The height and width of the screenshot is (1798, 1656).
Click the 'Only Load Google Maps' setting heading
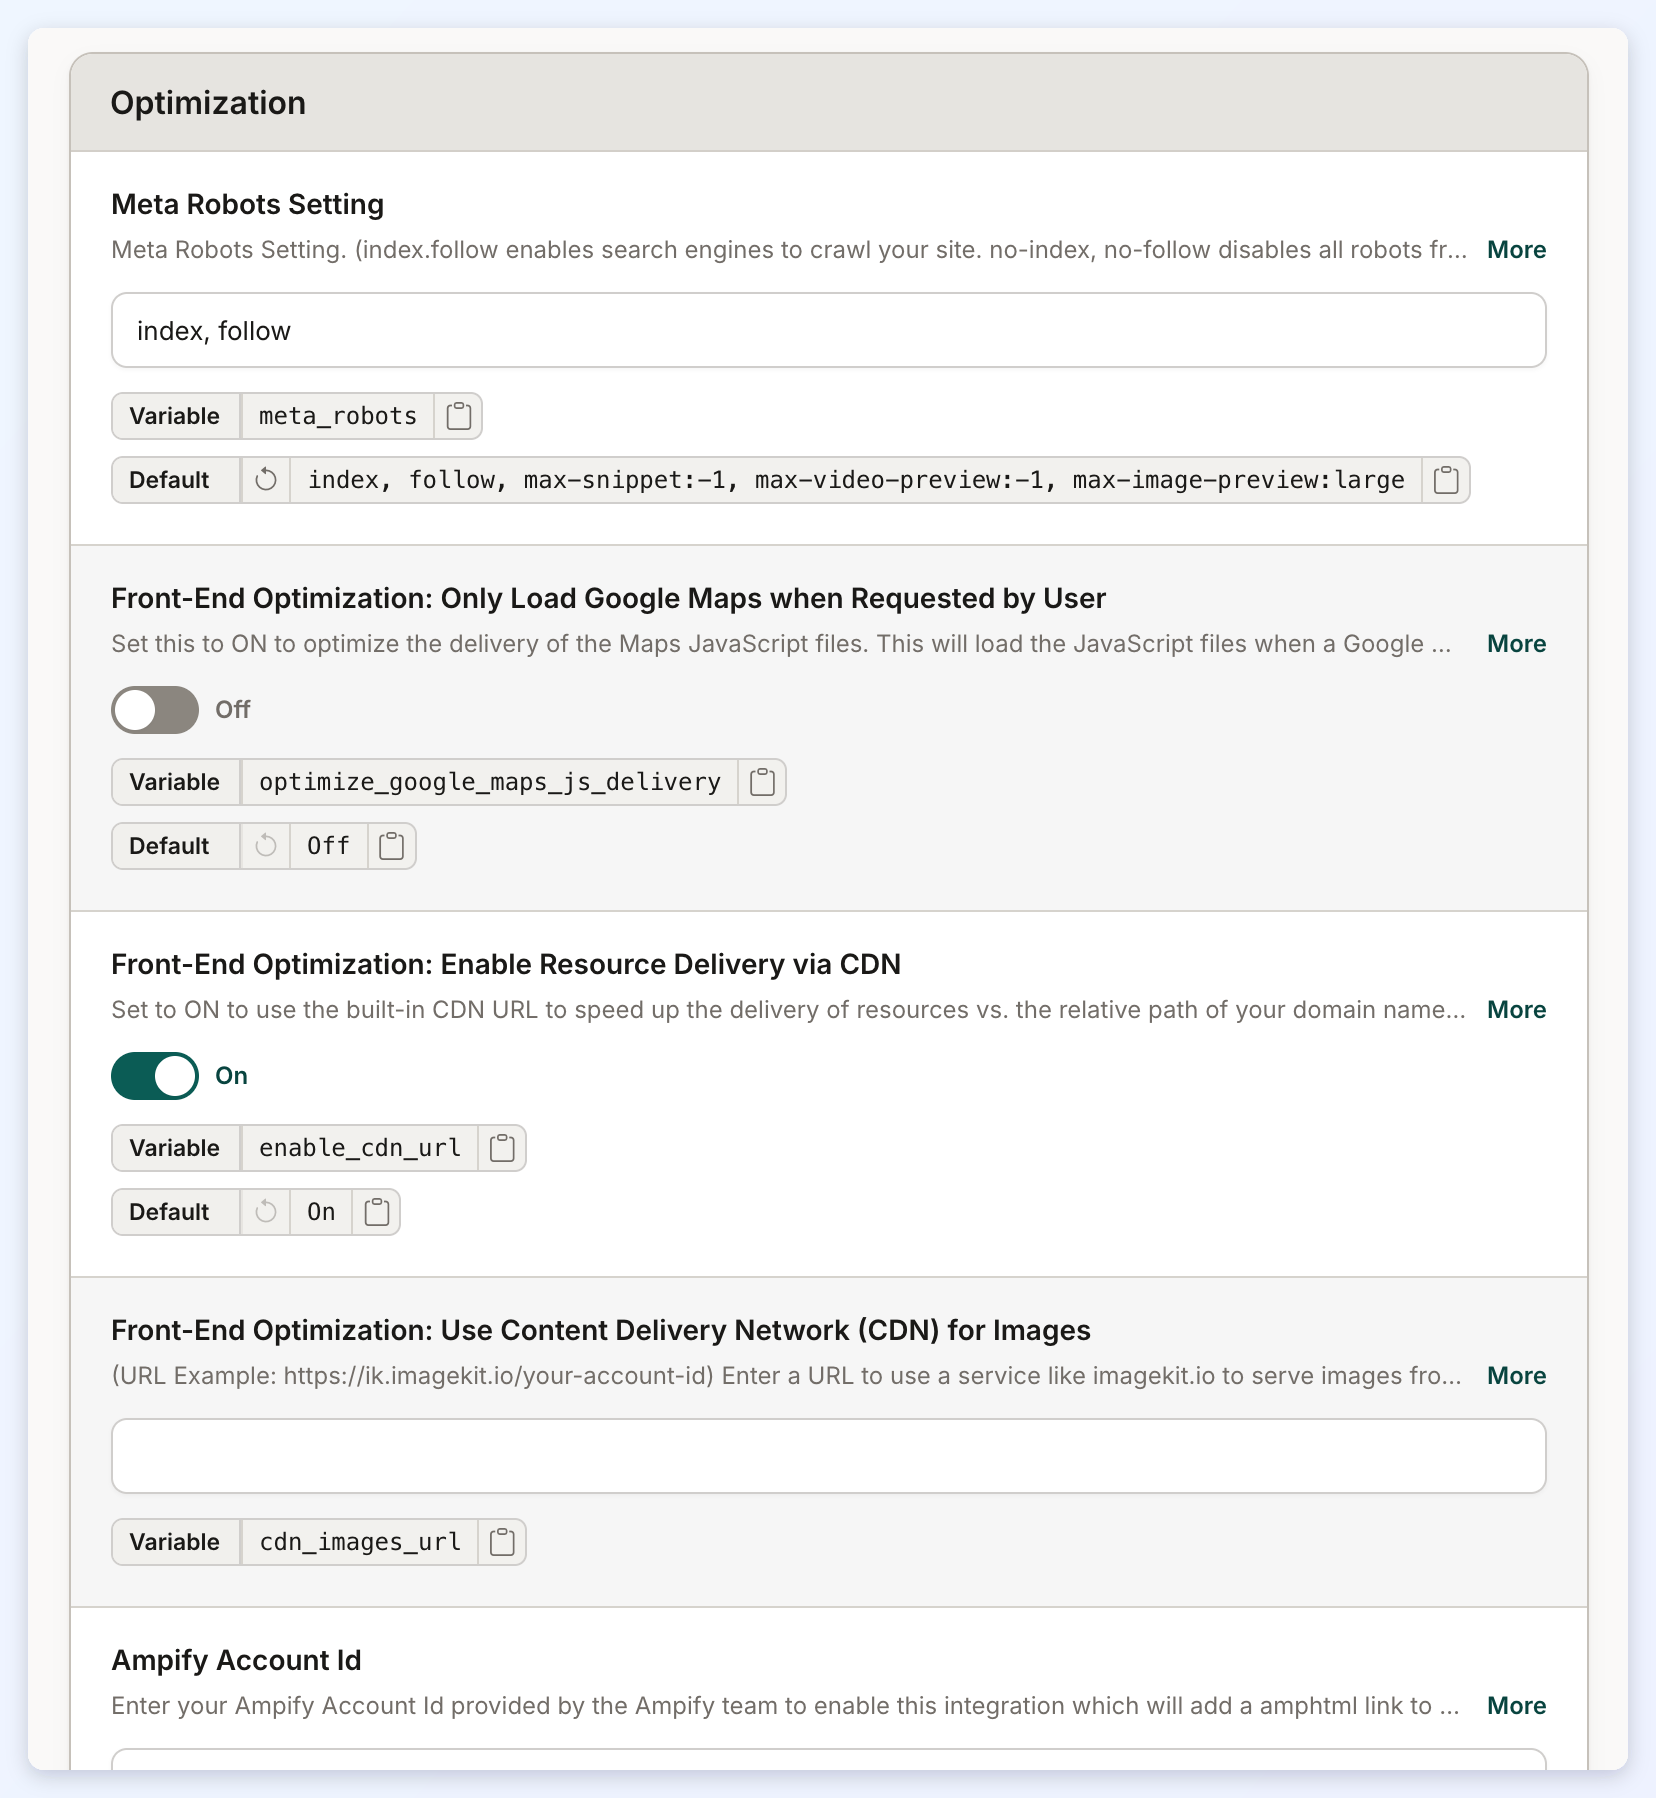pyautogui.click(x=608, y=598)
